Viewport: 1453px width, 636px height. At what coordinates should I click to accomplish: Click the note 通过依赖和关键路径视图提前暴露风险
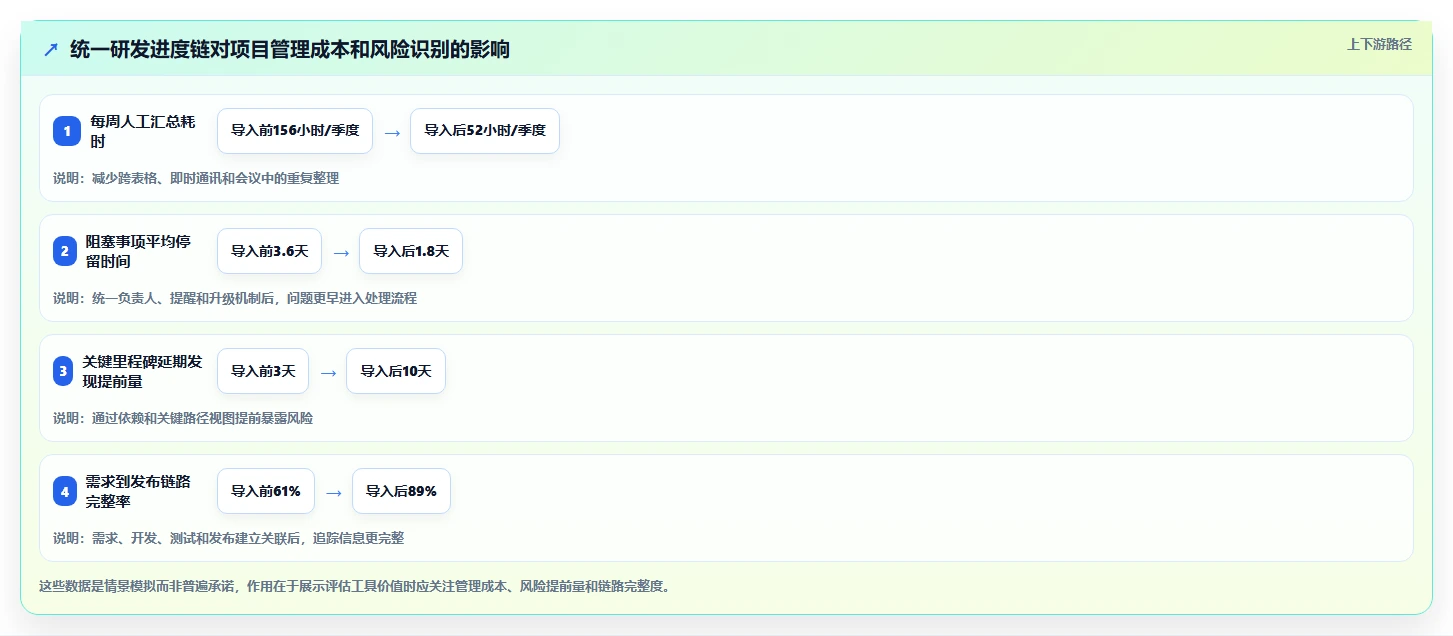(183, 418)
